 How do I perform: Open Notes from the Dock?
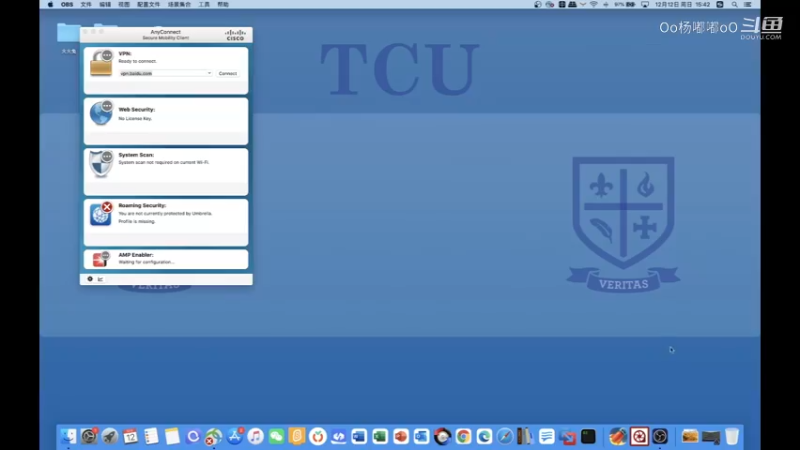click(172, 436)
